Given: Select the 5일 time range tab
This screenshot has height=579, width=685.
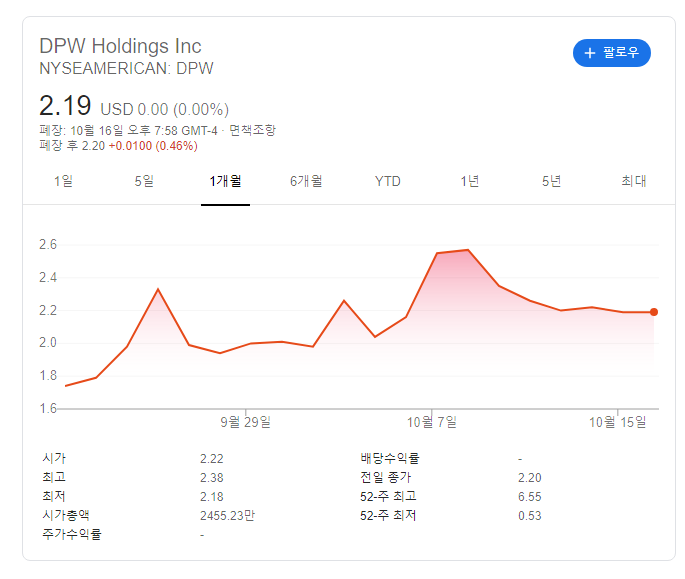Looking at the screenshot, I should 144,181.
